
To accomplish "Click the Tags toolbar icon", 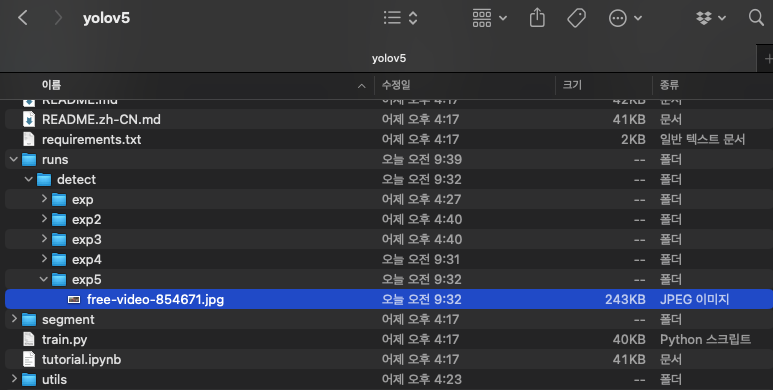I will click(576, 18).
